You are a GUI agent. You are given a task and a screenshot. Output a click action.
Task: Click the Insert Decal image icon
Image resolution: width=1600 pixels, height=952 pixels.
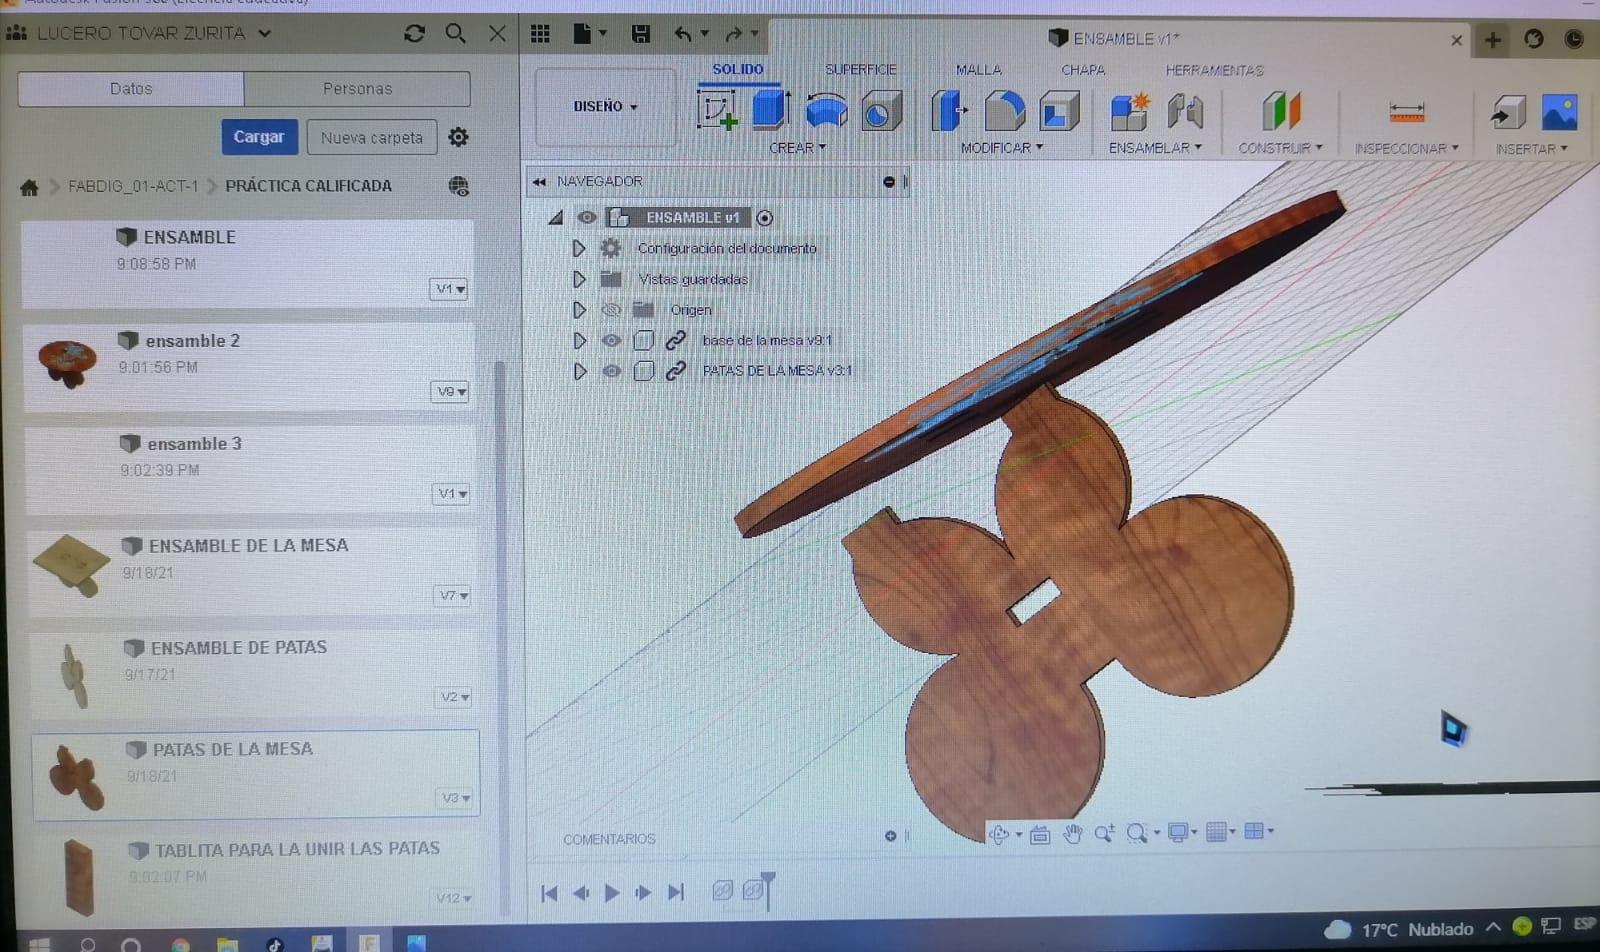click(1559, 113)
